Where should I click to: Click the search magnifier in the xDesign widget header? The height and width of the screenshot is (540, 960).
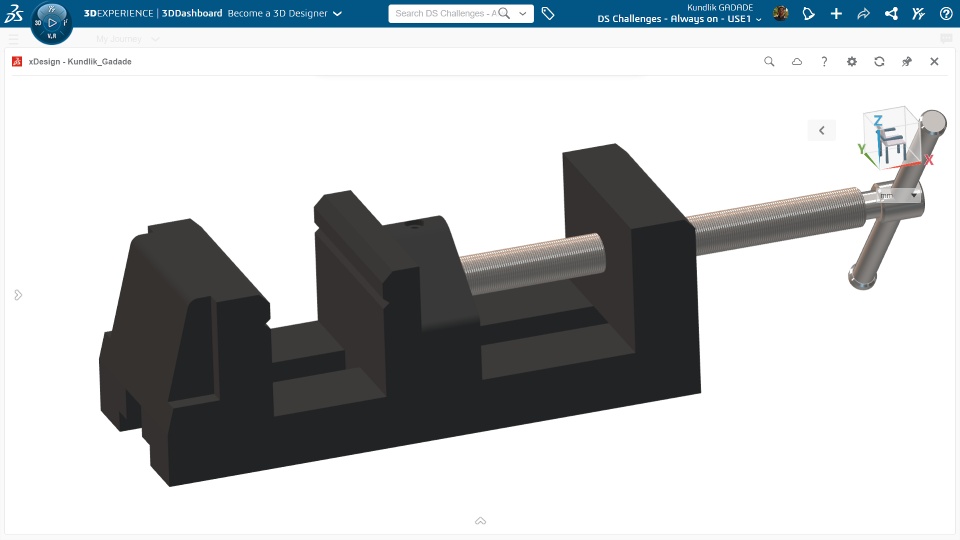coord(769,61)
